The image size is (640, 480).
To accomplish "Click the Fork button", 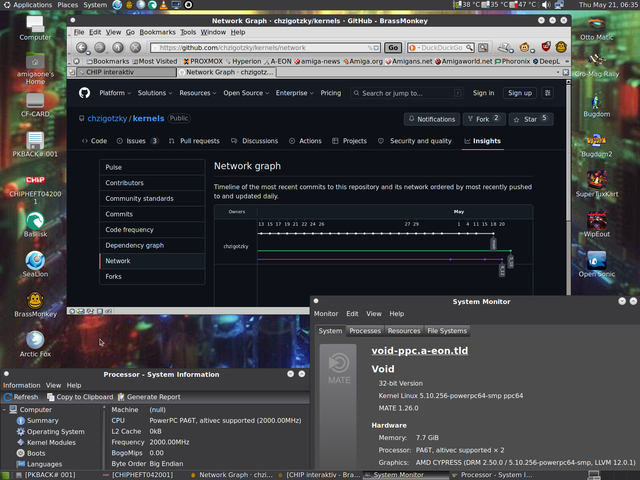I will [484, 119].
